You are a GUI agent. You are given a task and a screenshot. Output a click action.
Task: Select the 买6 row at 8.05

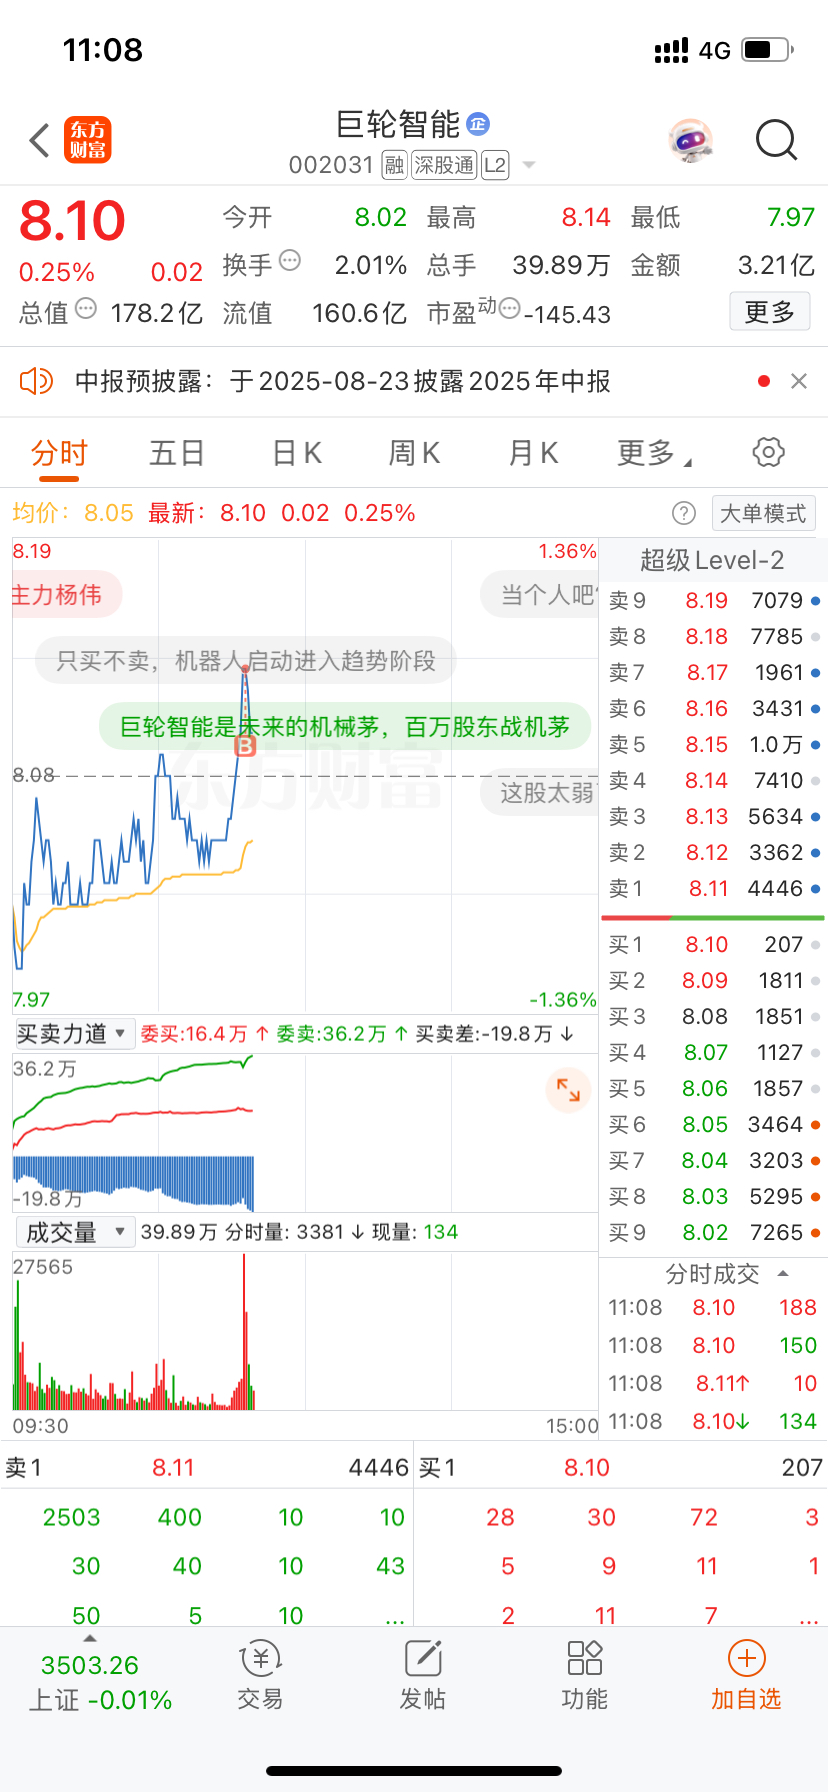(x=713, y=1124)
